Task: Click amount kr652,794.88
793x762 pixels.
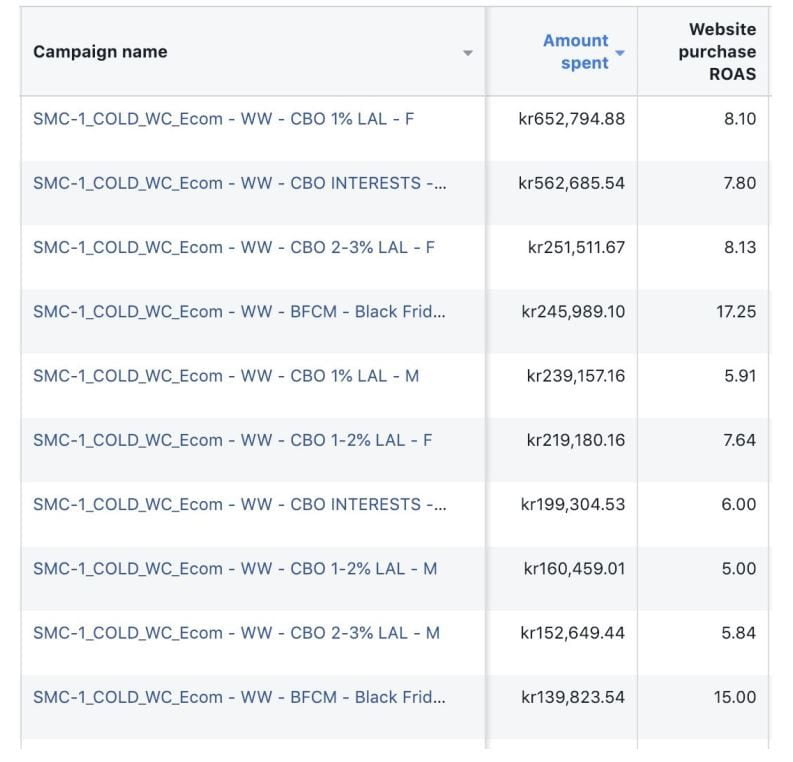Action: pos(571,119)
